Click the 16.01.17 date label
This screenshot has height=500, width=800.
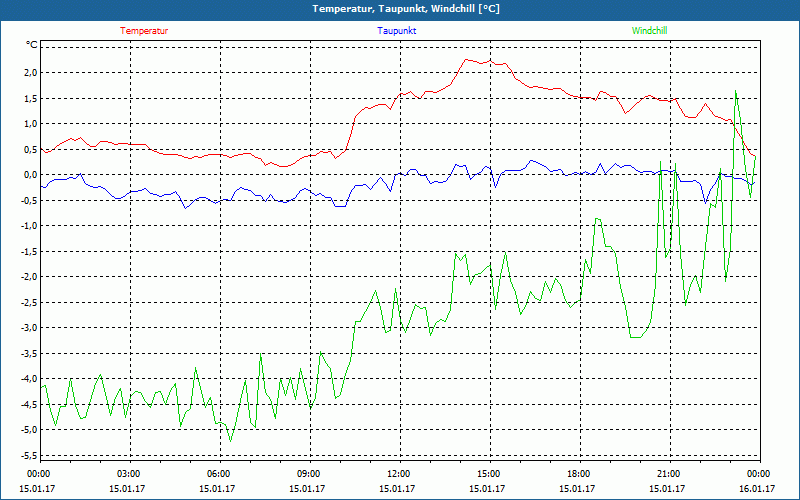coord(757,488)
